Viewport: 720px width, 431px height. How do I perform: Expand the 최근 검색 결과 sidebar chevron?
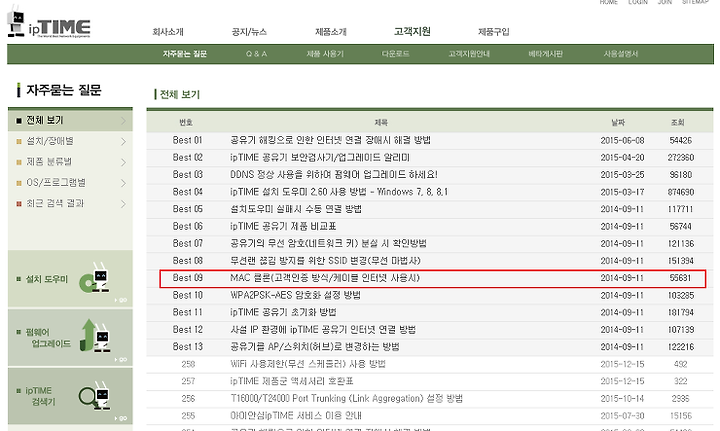[123, 203]
